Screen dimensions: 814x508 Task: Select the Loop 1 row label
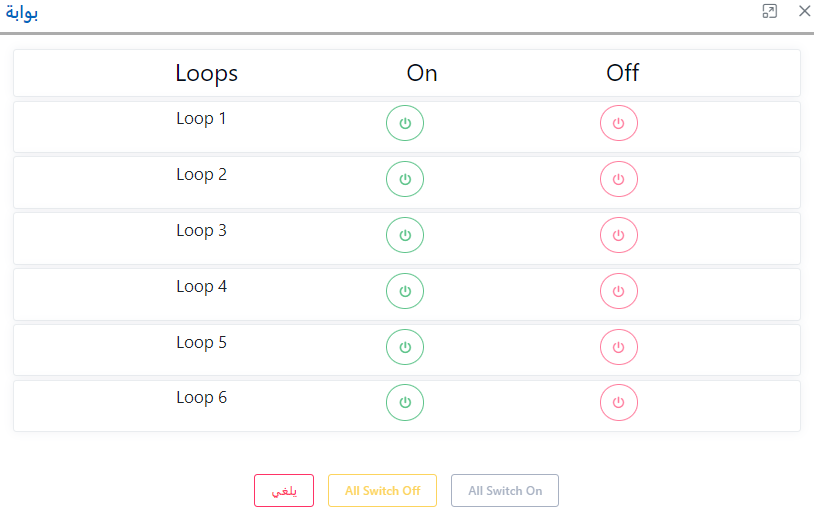pyautogui.click(x=201, y=118)
